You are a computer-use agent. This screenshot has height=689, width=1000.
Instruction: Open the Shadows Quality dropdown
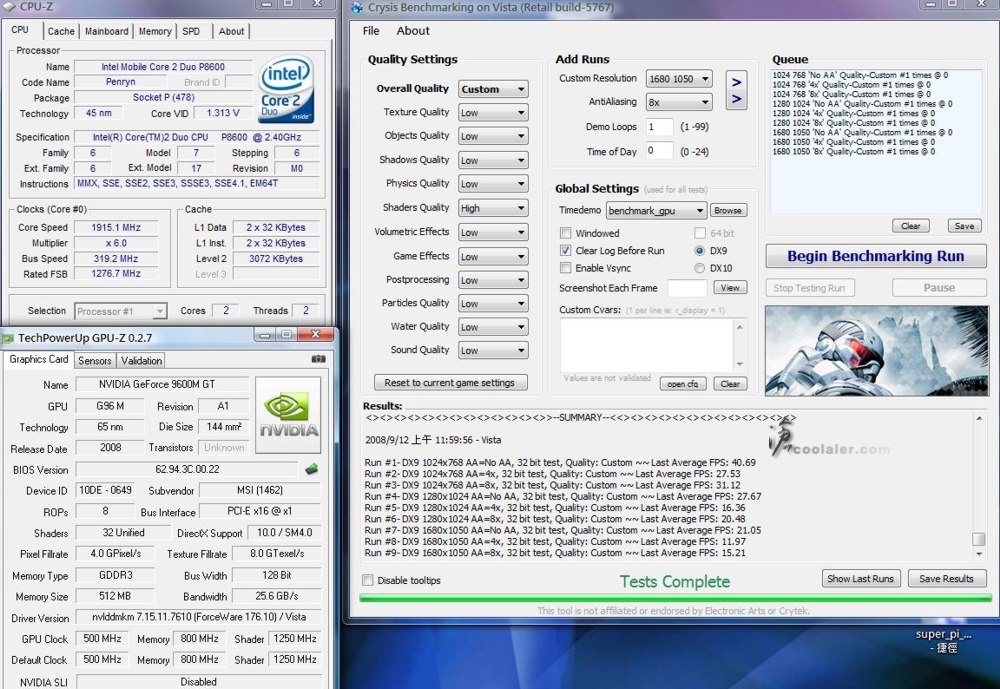[493, 160]
